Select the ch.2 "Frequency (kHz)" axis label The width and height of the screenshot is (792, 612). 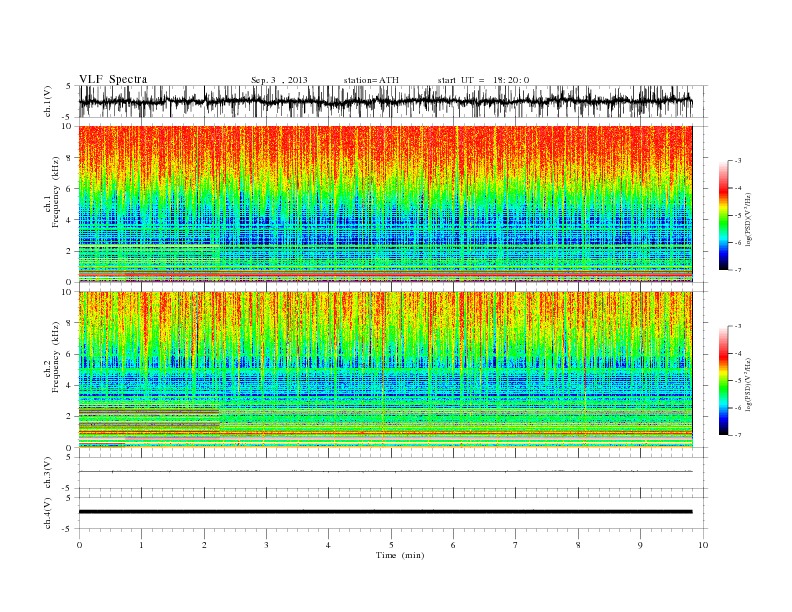click(56, 357)
